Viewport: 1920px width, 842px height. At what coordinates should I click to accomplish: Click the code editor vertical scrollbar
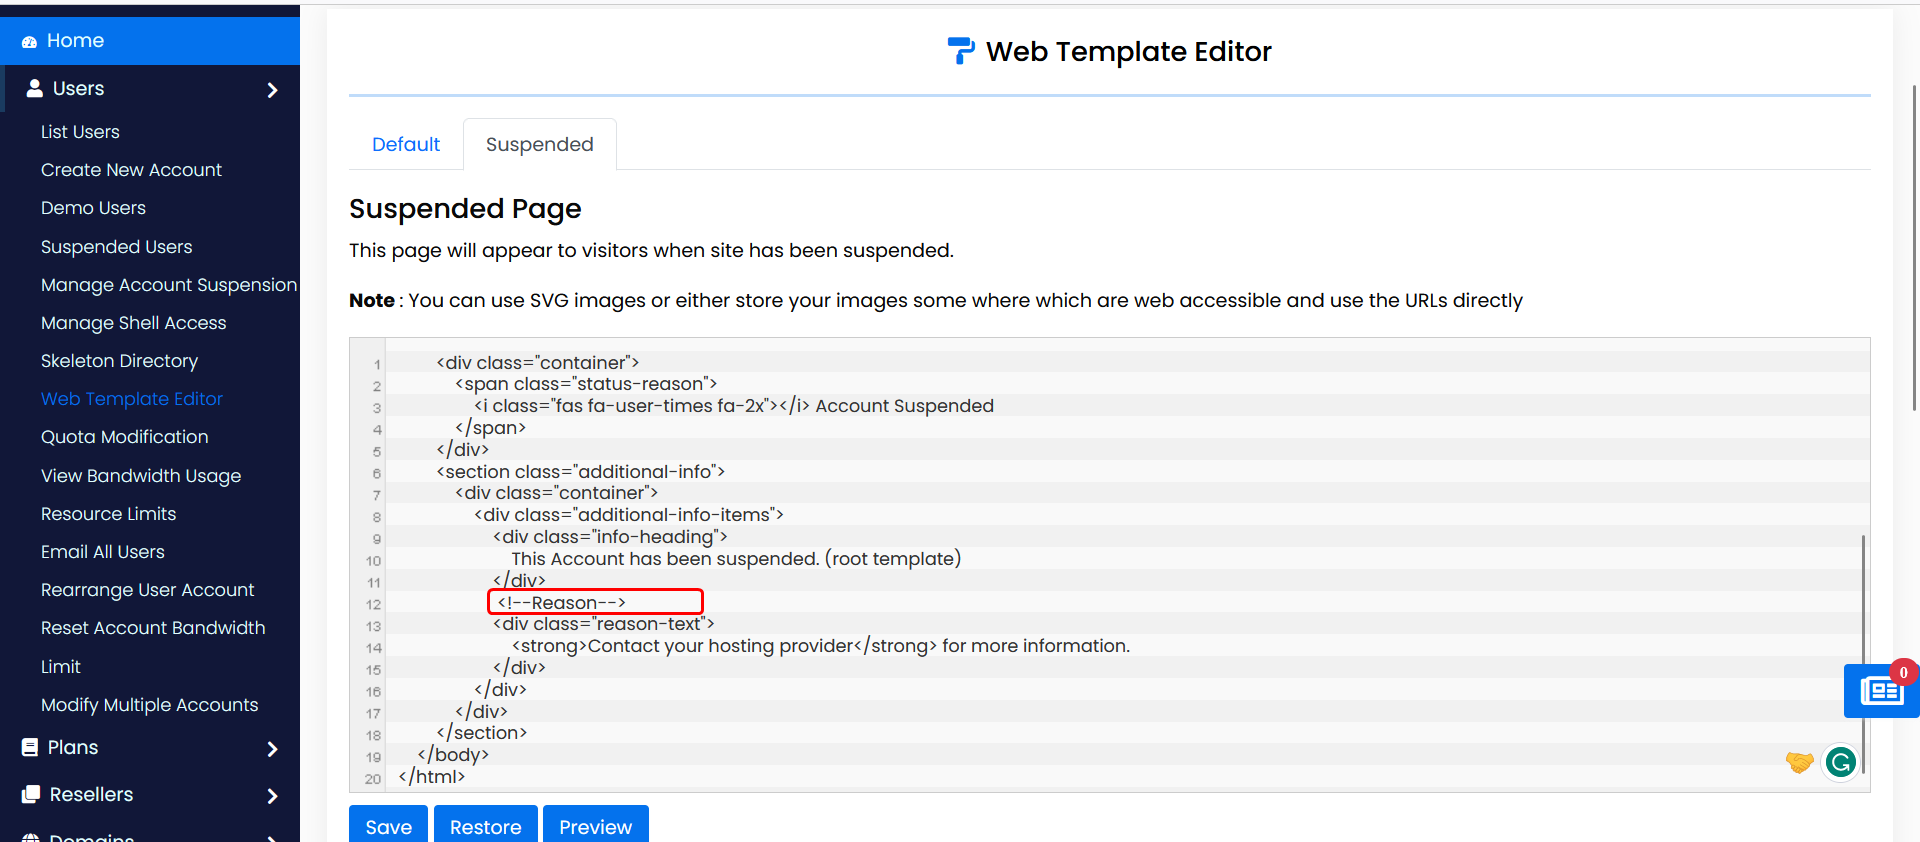click(1863, 650)
